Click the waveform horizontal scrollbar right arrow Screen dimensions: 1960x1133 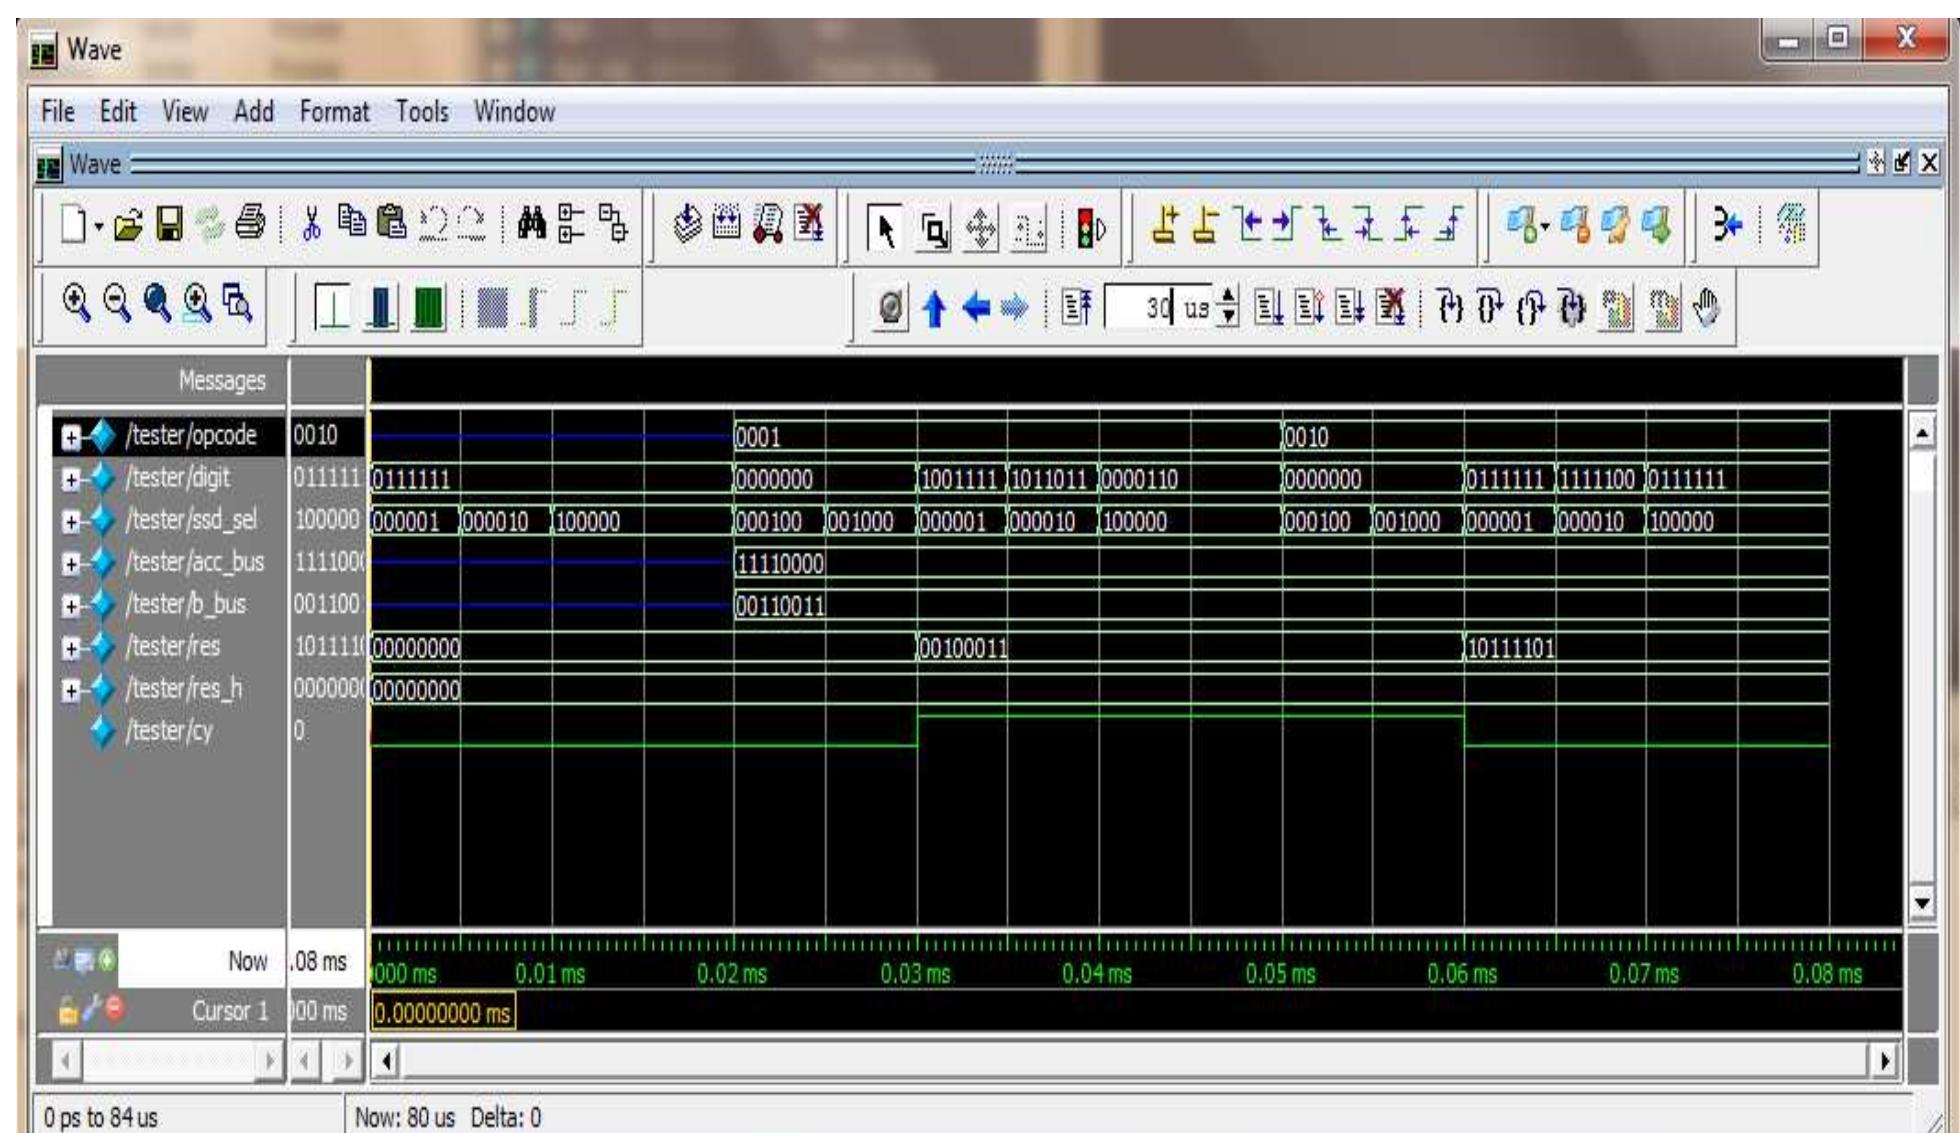[1884, 1061]
